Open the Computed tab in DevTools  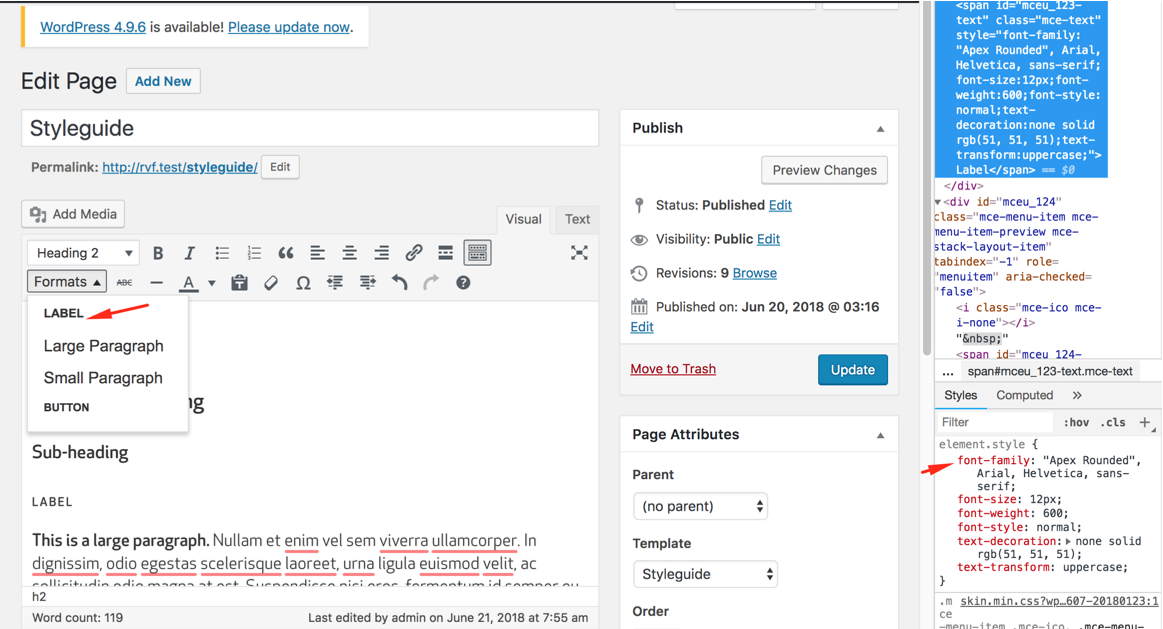click(1024, 395)
